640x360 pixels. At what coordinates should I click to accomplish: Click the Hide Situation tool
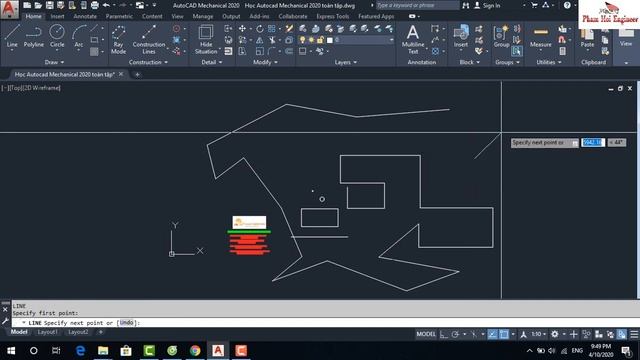coord(206,40)
